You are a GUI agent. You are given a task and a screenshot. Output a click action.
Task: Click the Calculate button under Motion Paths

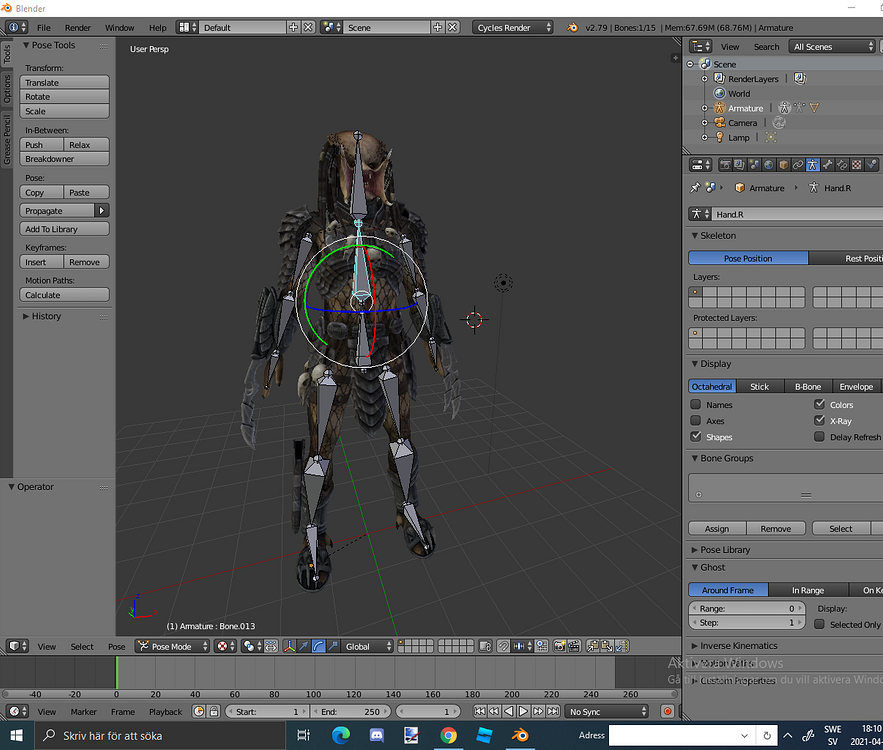(66, 294)
